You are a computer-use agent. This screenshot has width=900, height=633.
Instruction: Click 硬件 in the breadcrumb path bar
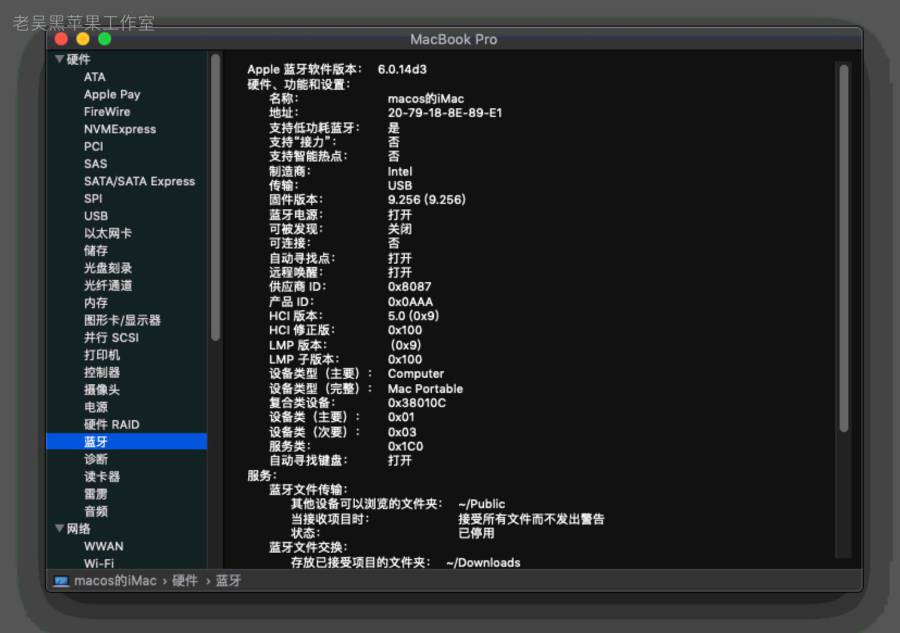pyautogui.click(x=186, y=580)
